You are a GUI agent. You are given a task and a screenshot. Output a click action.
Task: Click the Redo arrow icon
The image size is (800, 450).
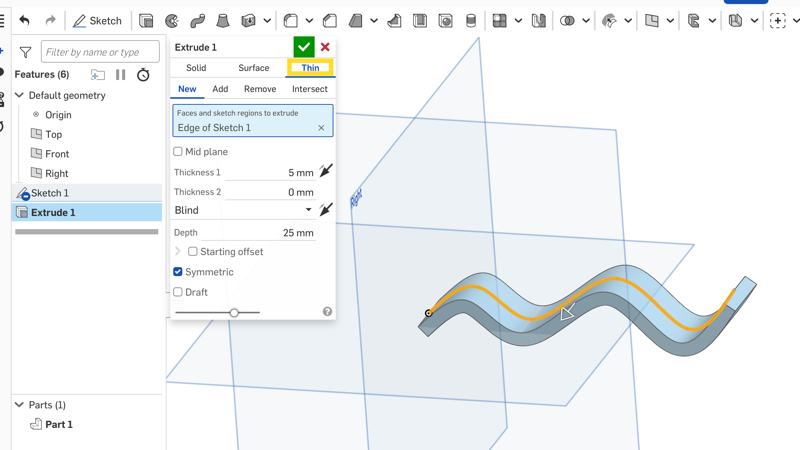coord(50,21)
